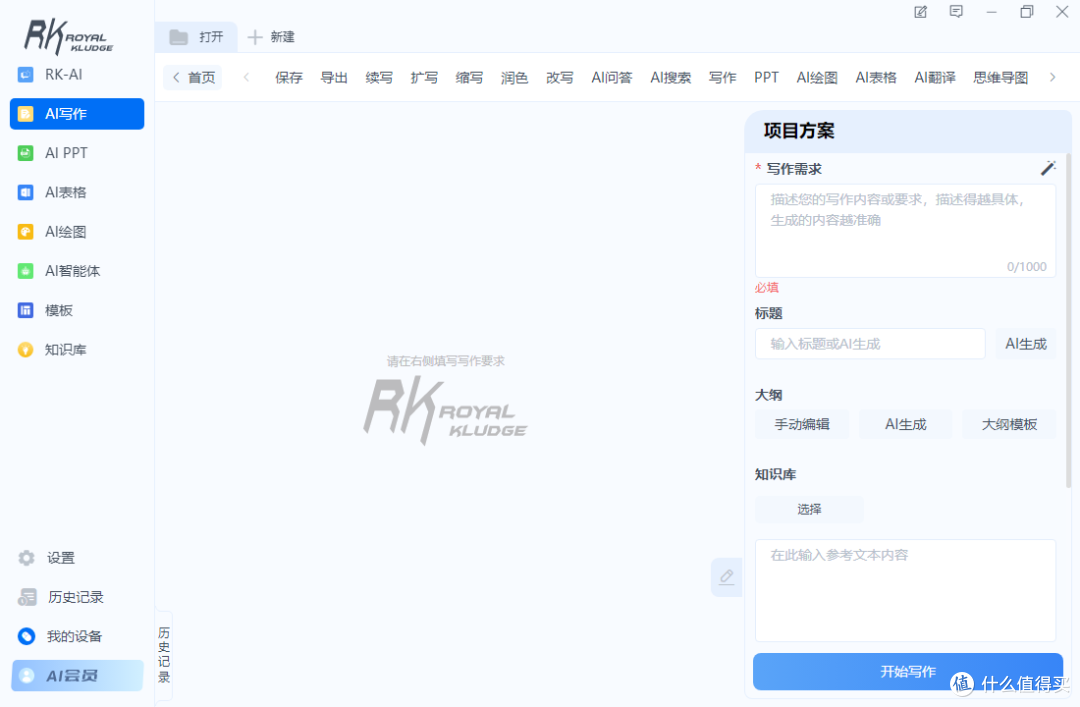This screenshot has width=1080, height=707.
Task: Open the AI PPT sidebar icon
Action: (x=25, y=153)
